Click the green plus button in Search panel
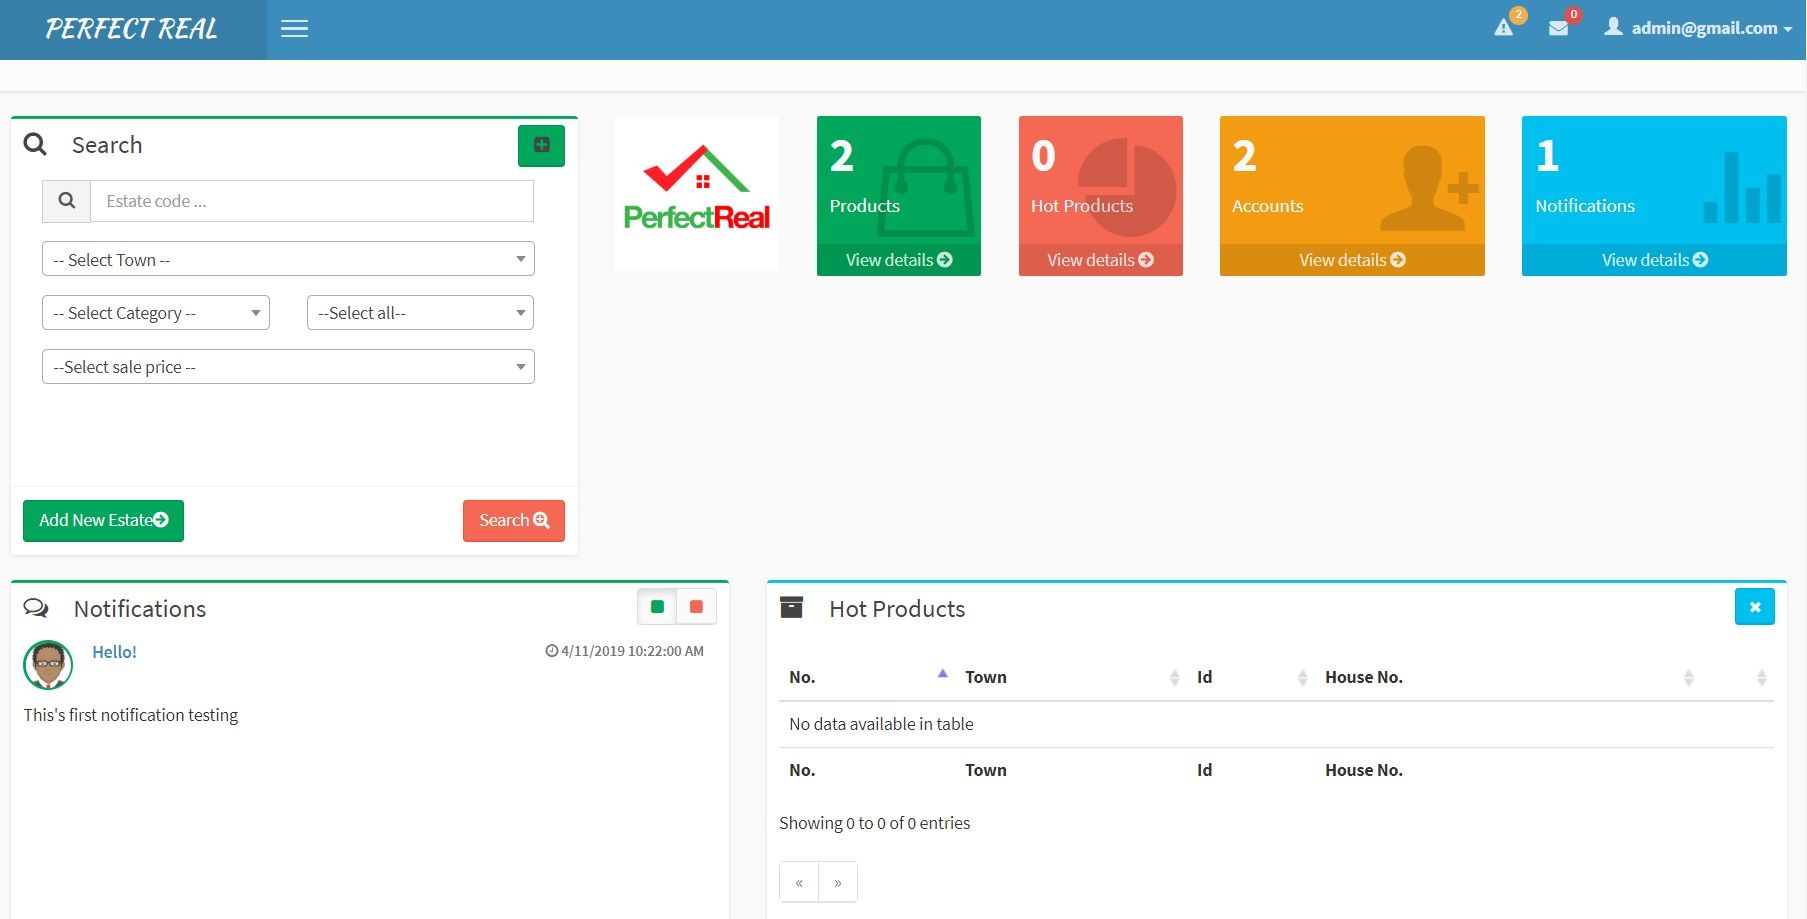1807x919 pixels. click(x=541, y=145)
